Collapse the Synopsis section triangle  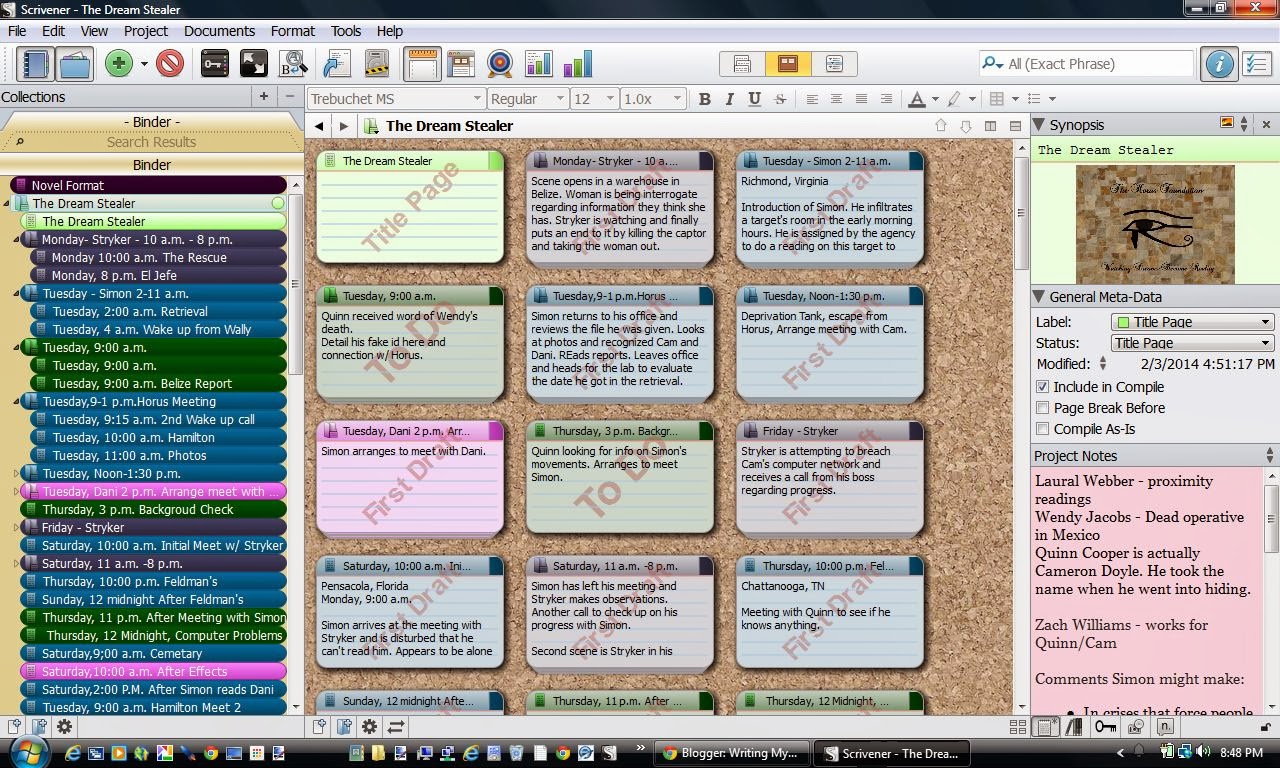(1039, 125)
